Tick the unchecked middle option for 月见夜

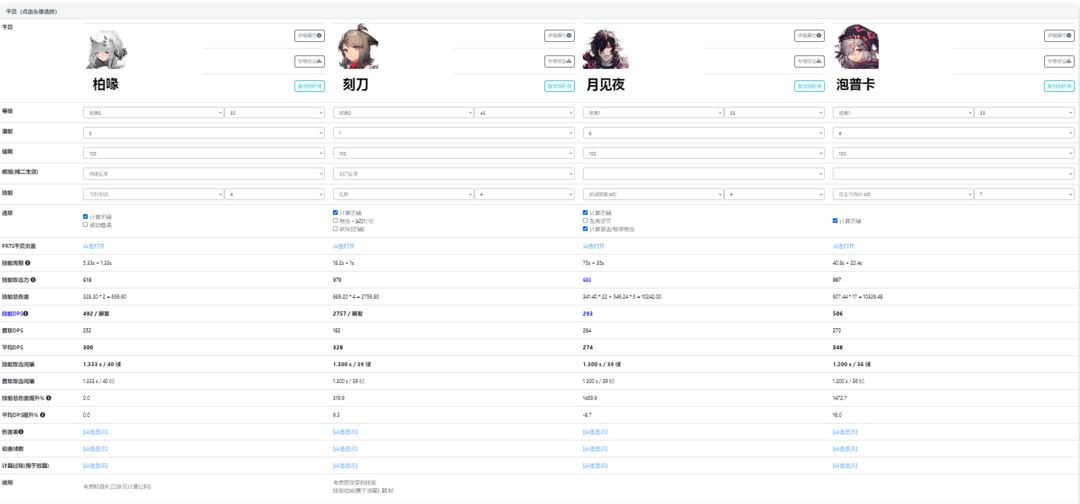click(x=585, y=220)
